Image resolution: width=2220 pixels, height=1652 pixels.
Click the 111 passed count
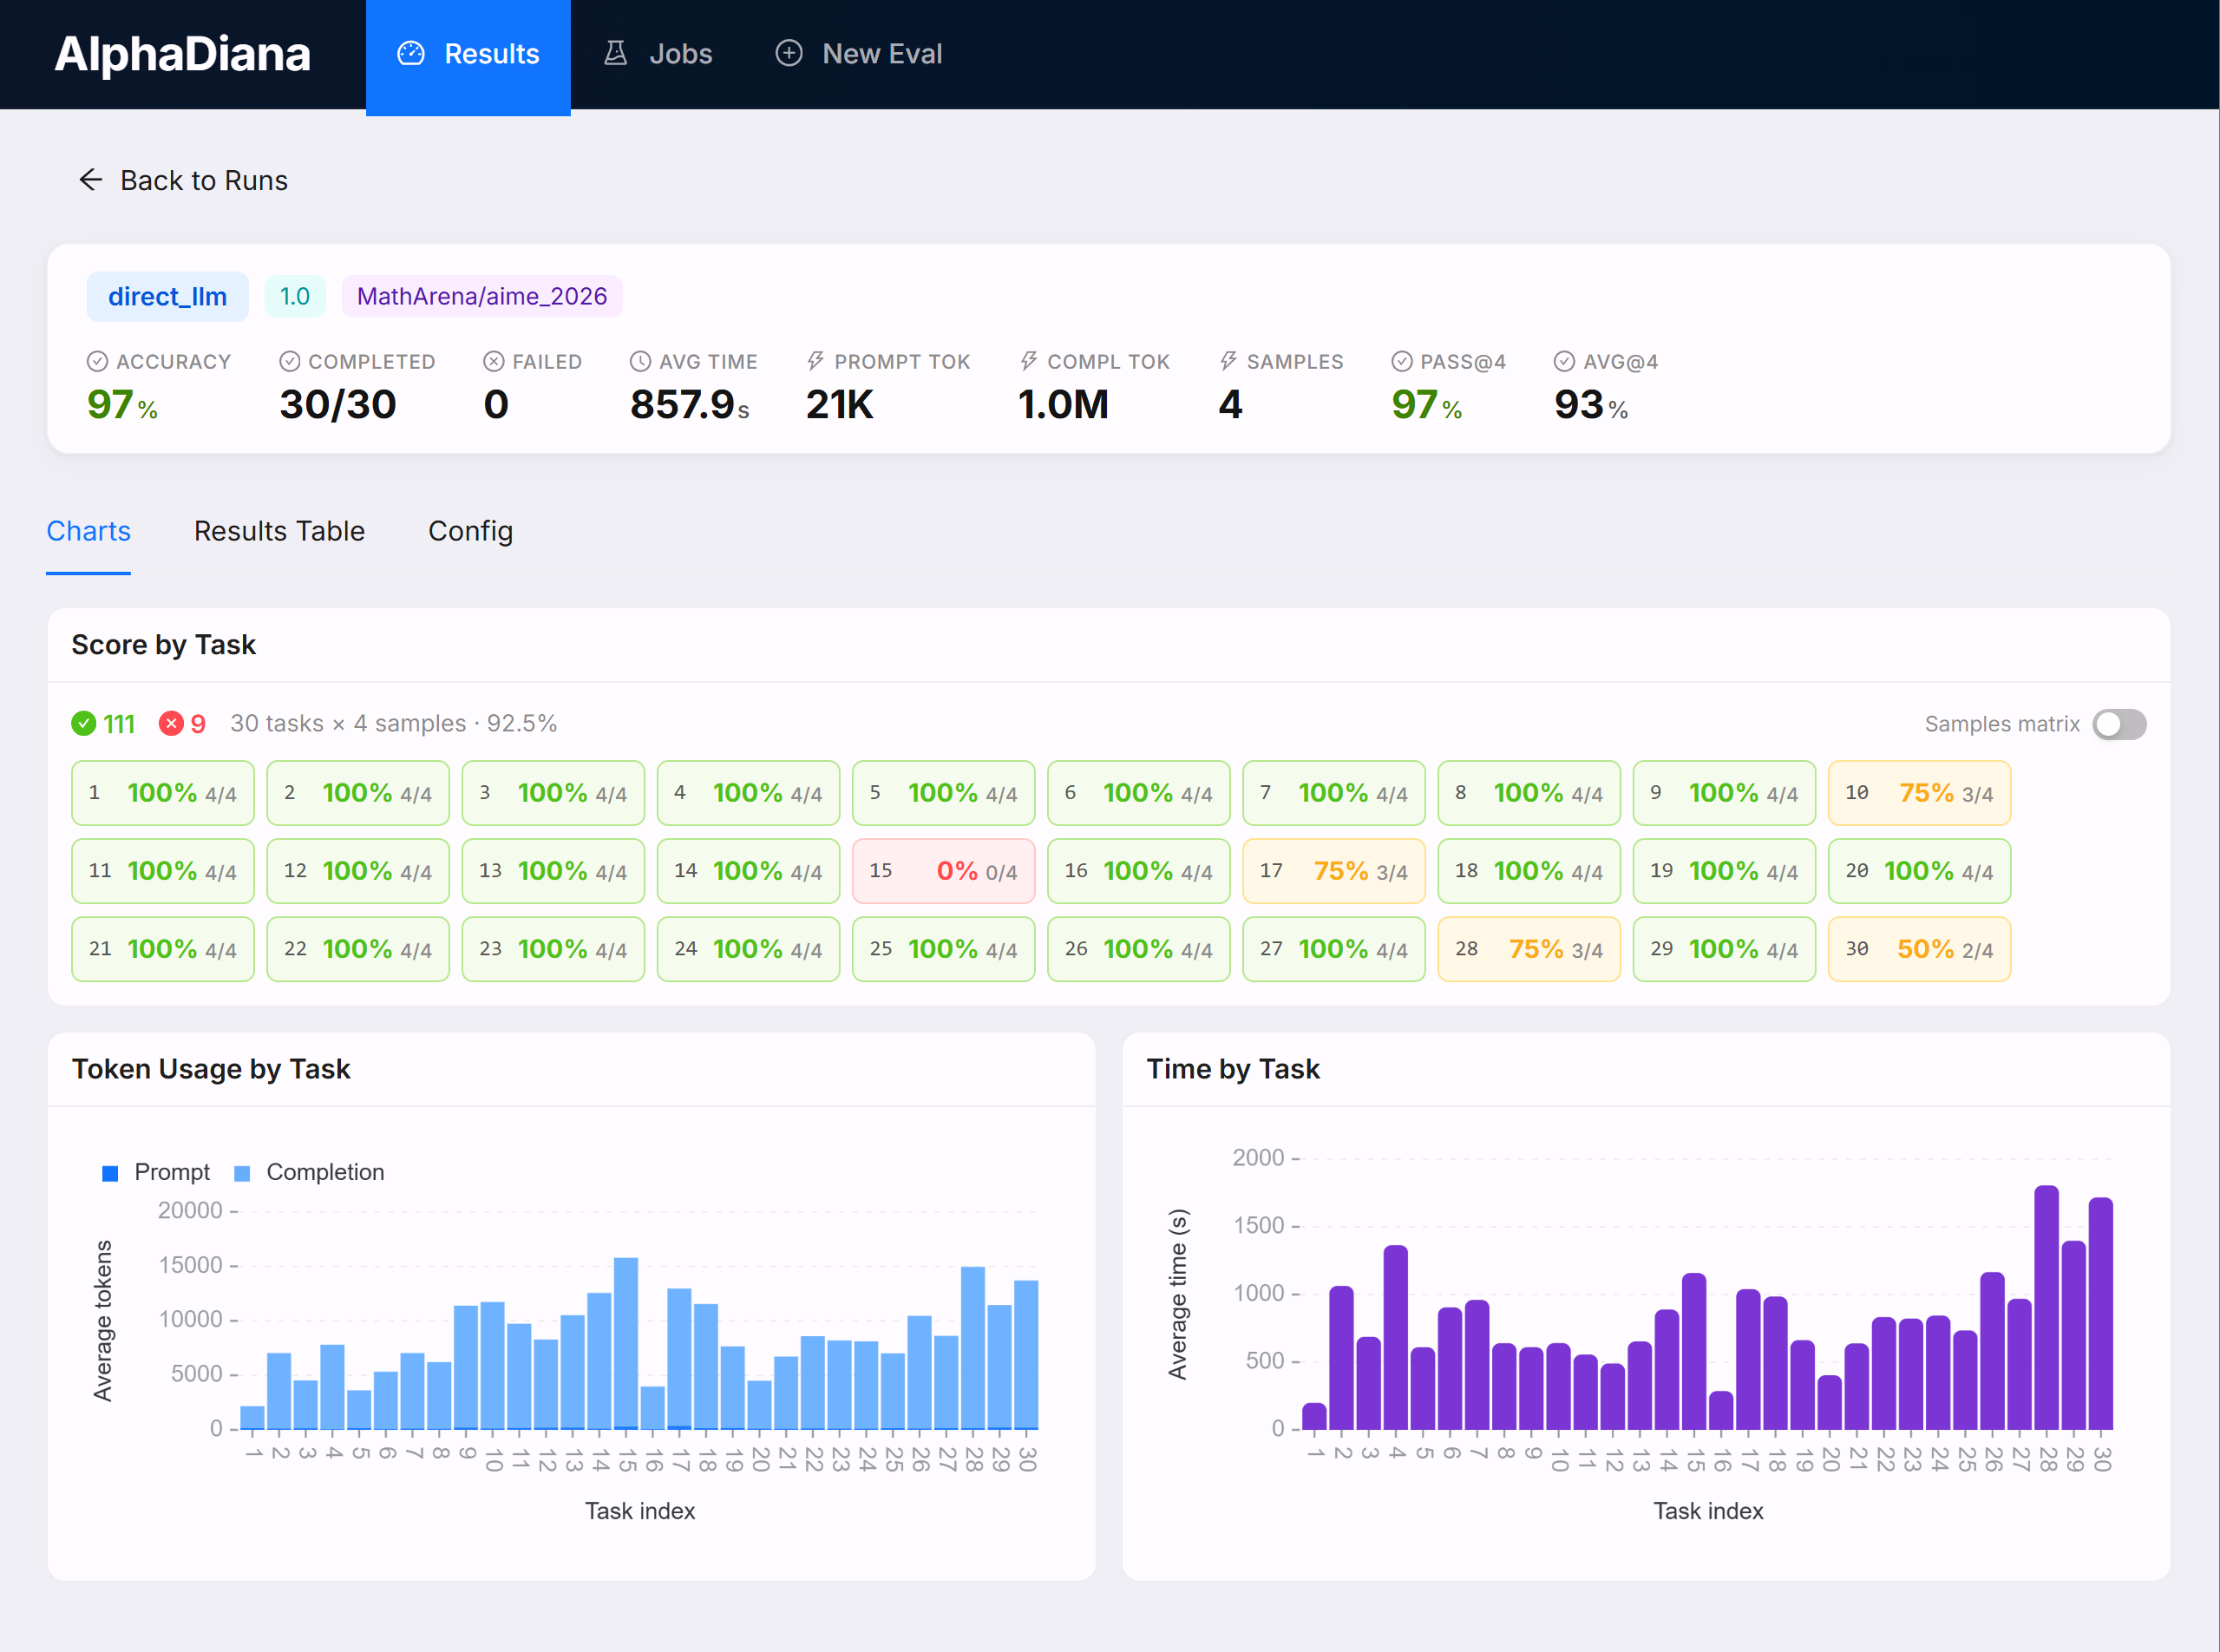(119, 723)
